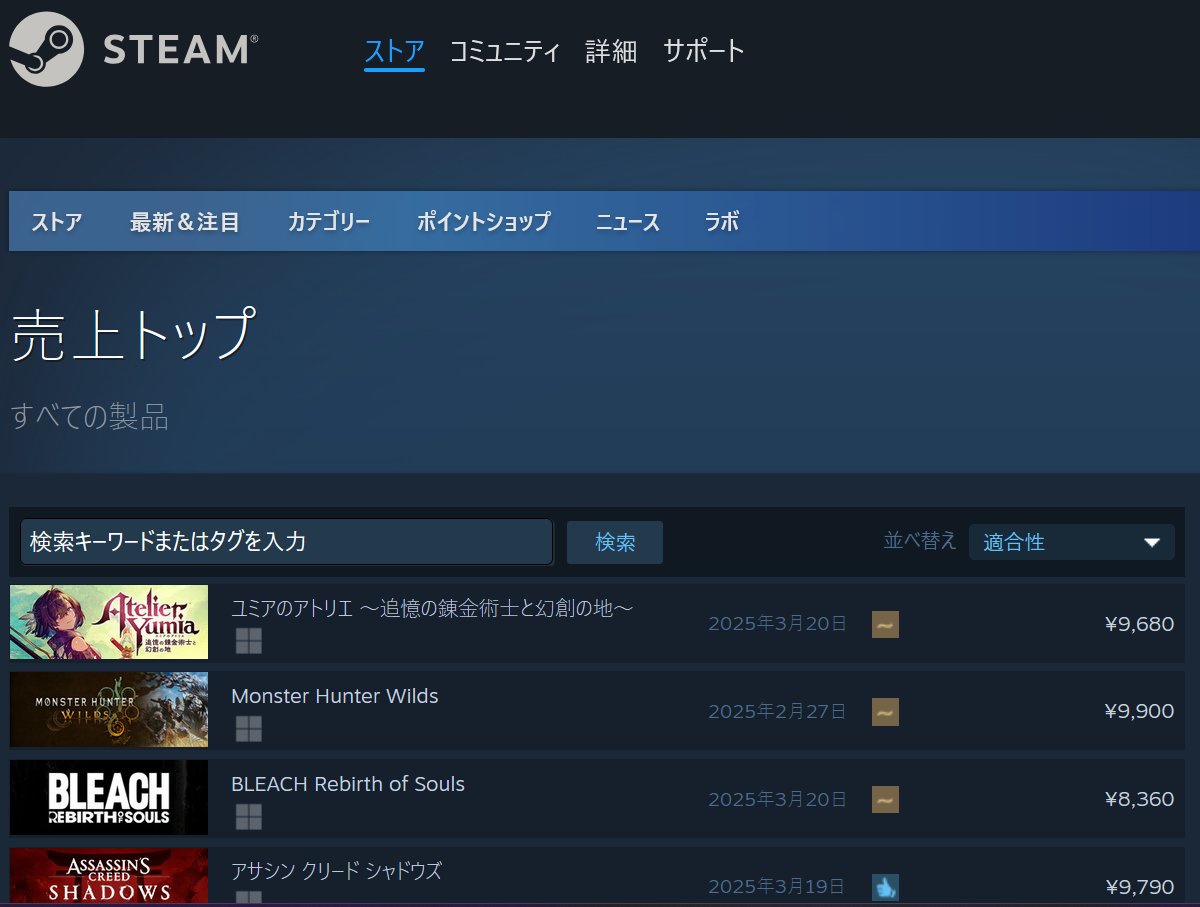The height and width of the screenshot is (907, 1200).
Task: Open カテゴリー in the store bar
Action: pos(329,222)
